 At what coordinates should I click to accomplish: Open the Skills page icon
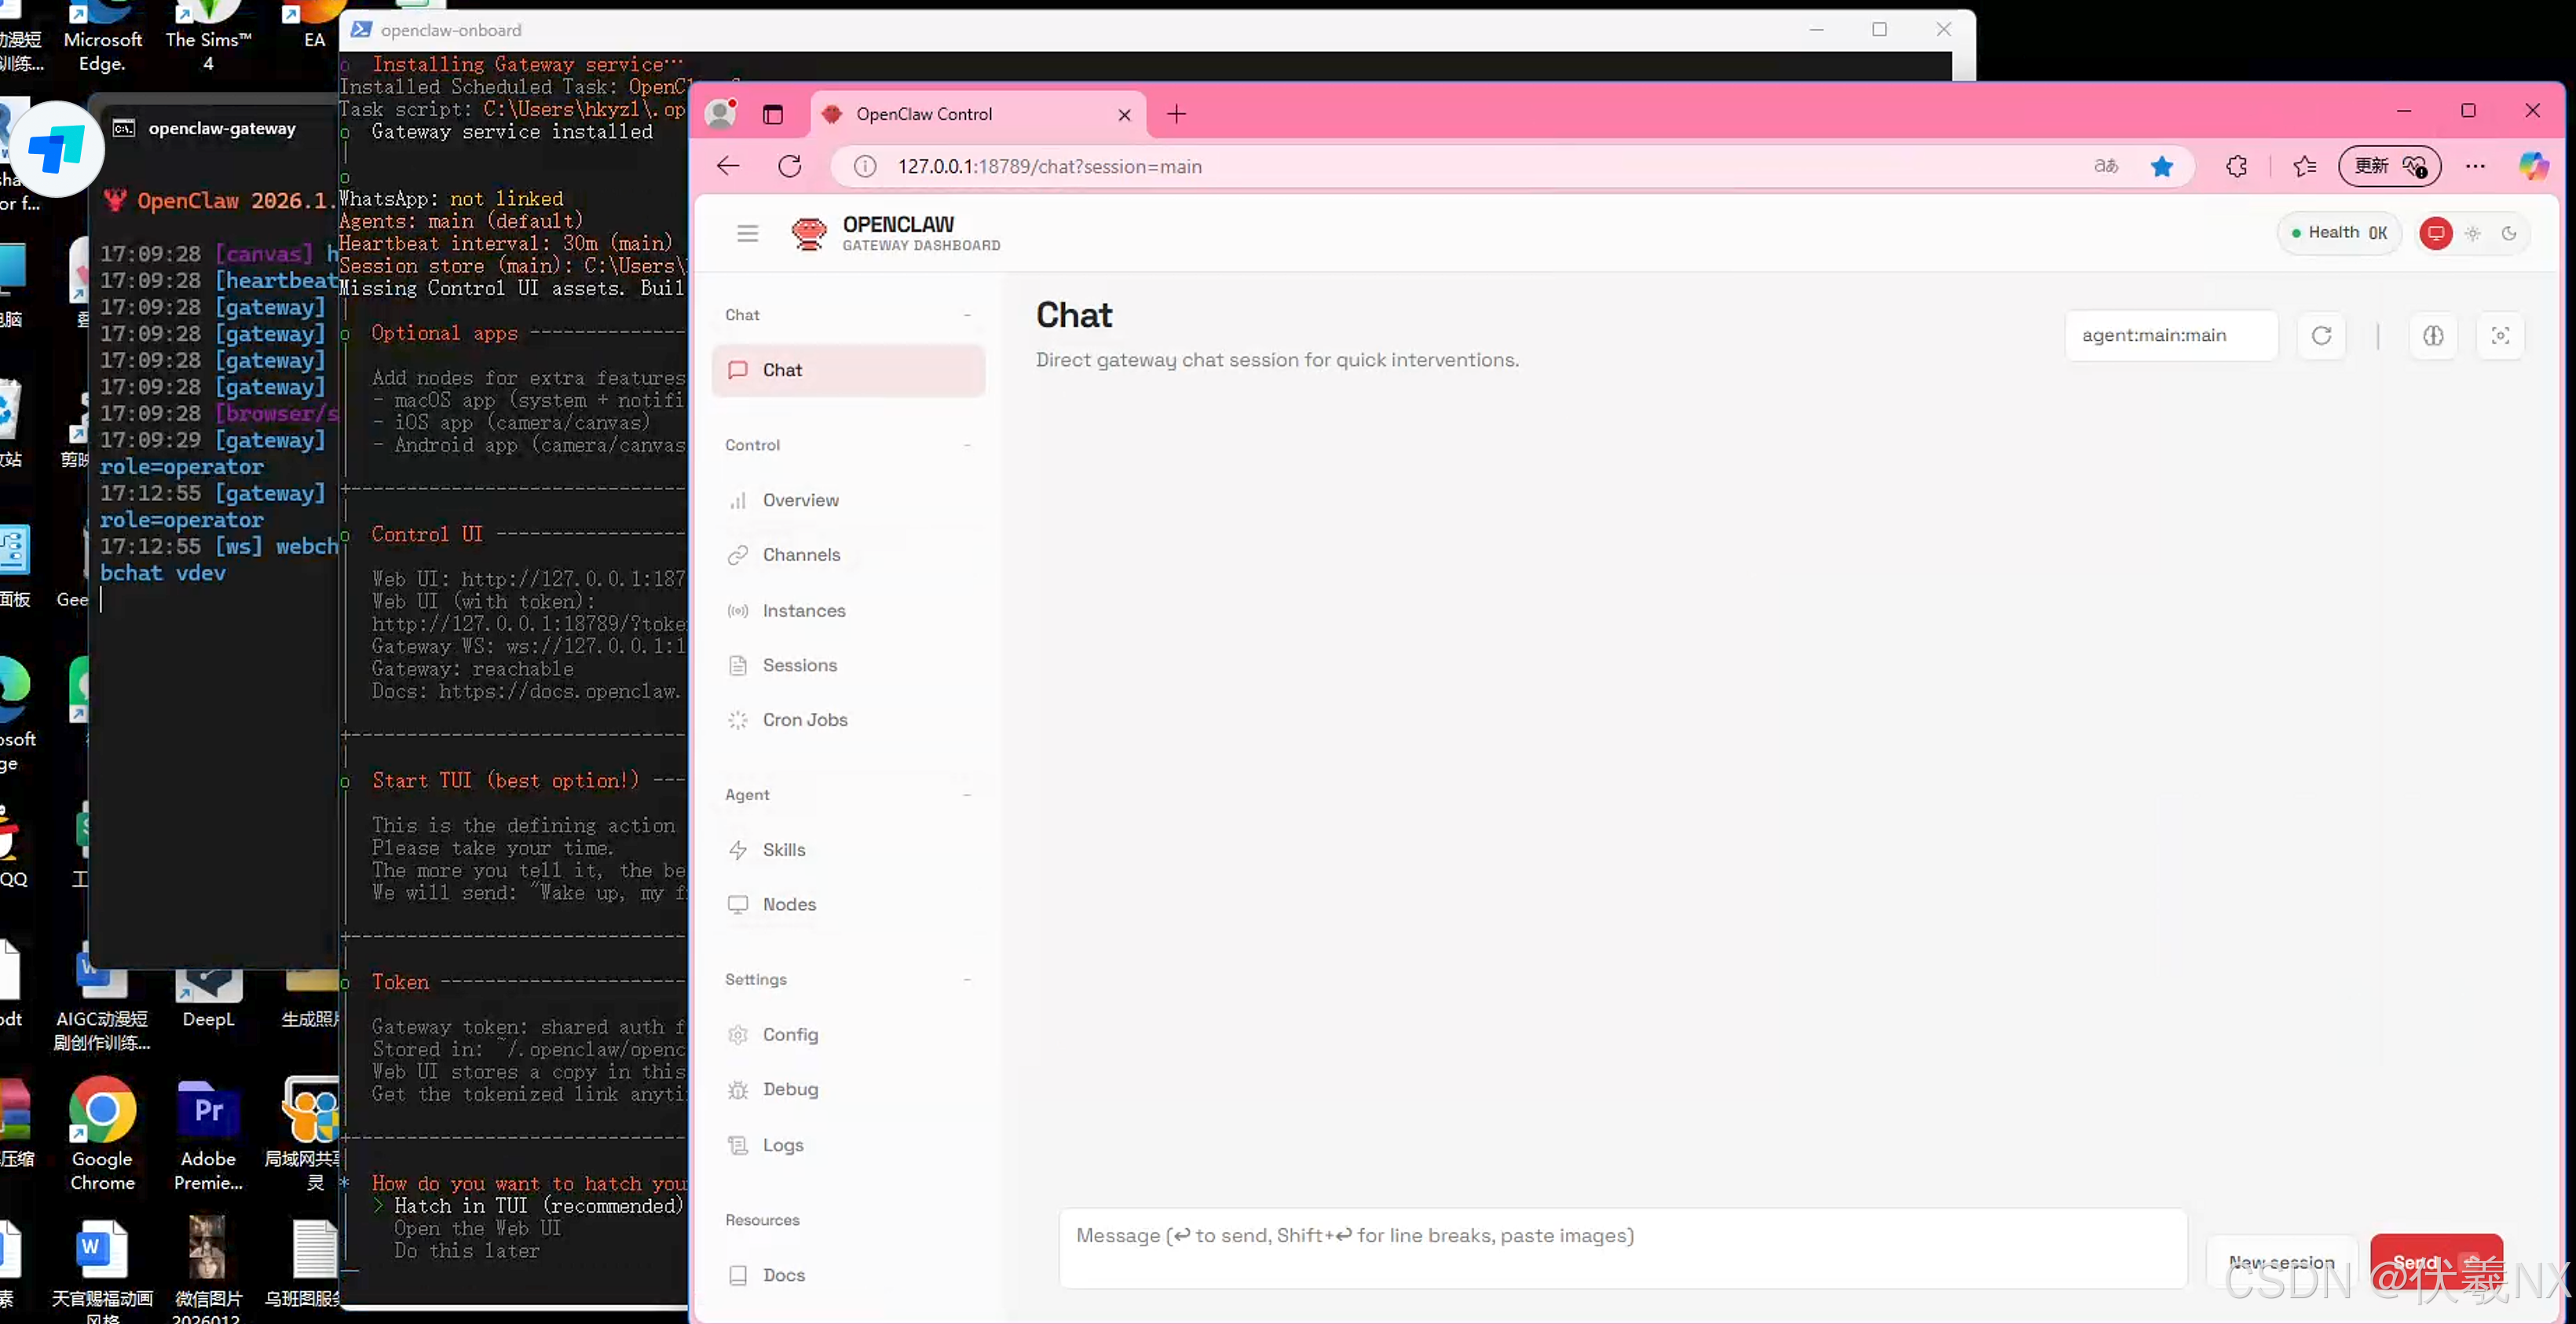[x=738, y=850]
